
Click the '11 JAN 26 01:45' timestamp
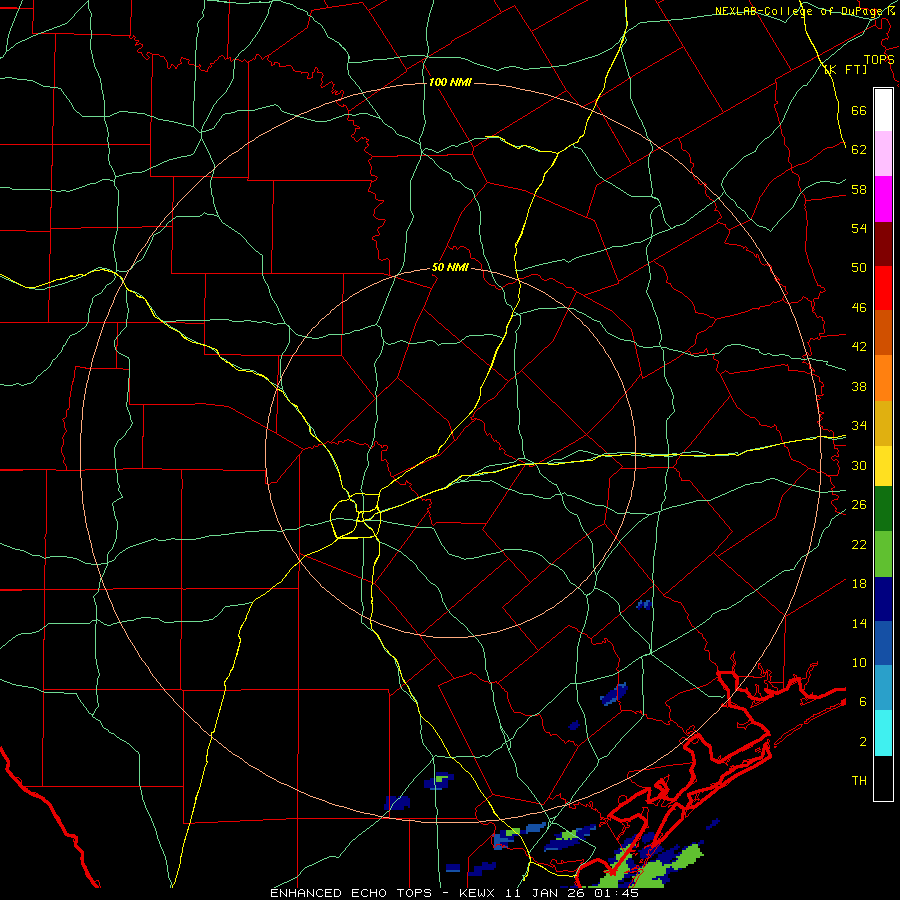click(x=574, y=893)
